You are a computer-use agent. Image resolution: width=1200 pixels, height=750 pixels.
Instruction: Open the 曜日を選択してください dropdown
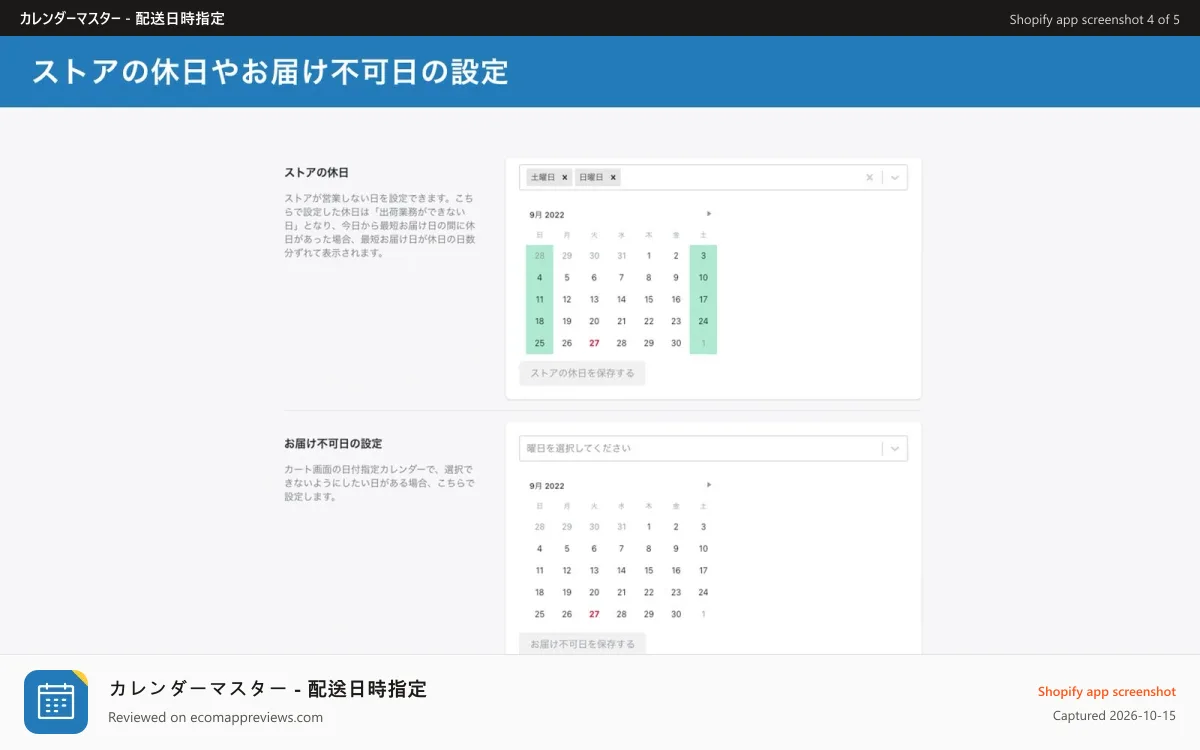713,448
